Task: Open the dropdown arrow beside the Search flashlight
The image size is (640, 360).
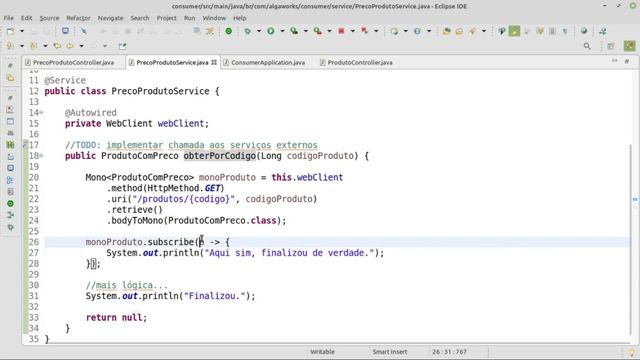Action: 484,31
